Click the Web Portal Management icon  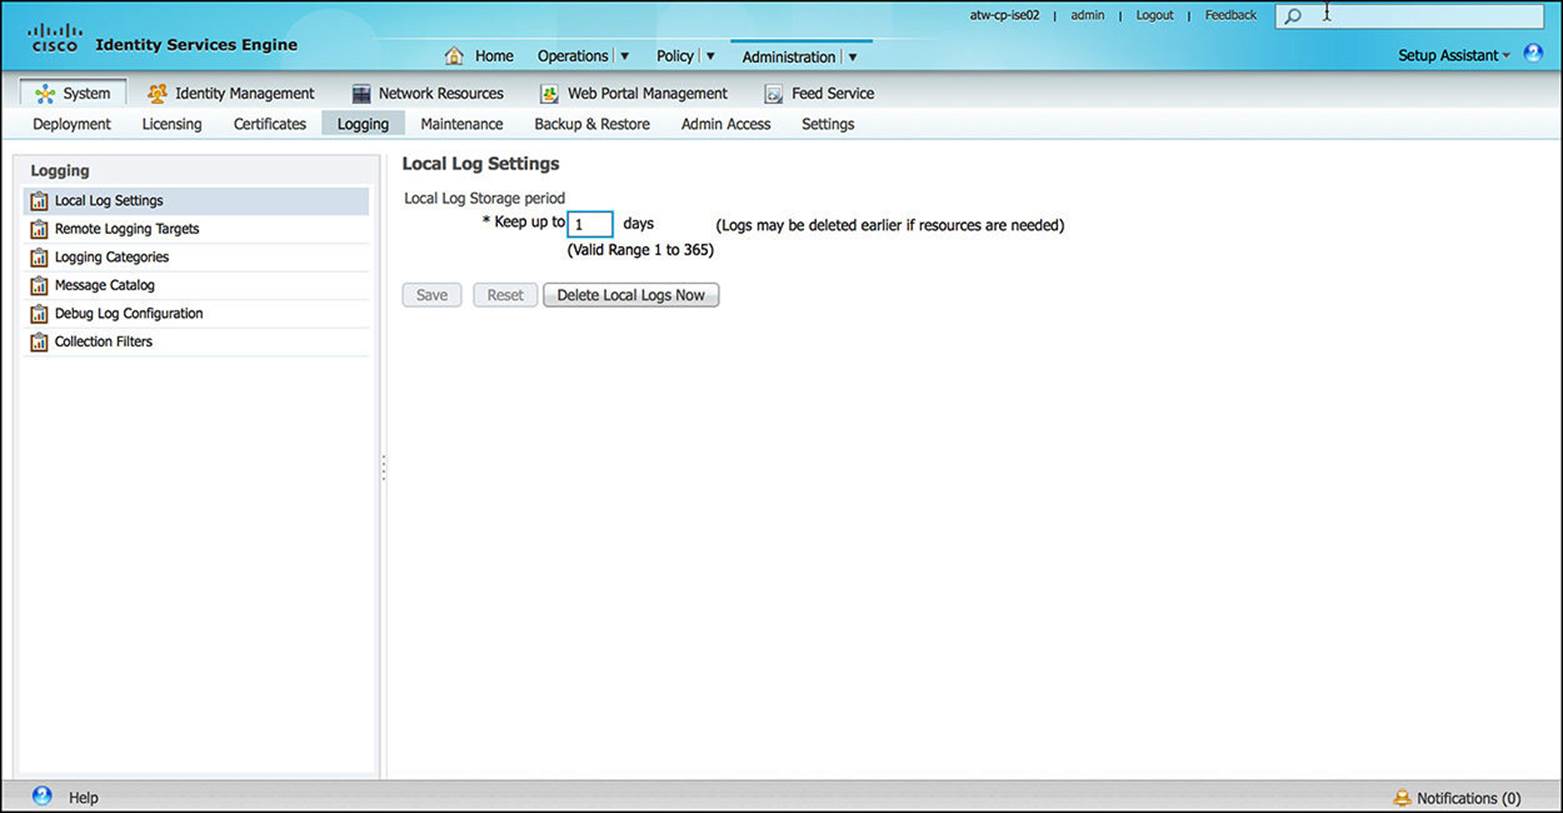[x=549, y=94]
